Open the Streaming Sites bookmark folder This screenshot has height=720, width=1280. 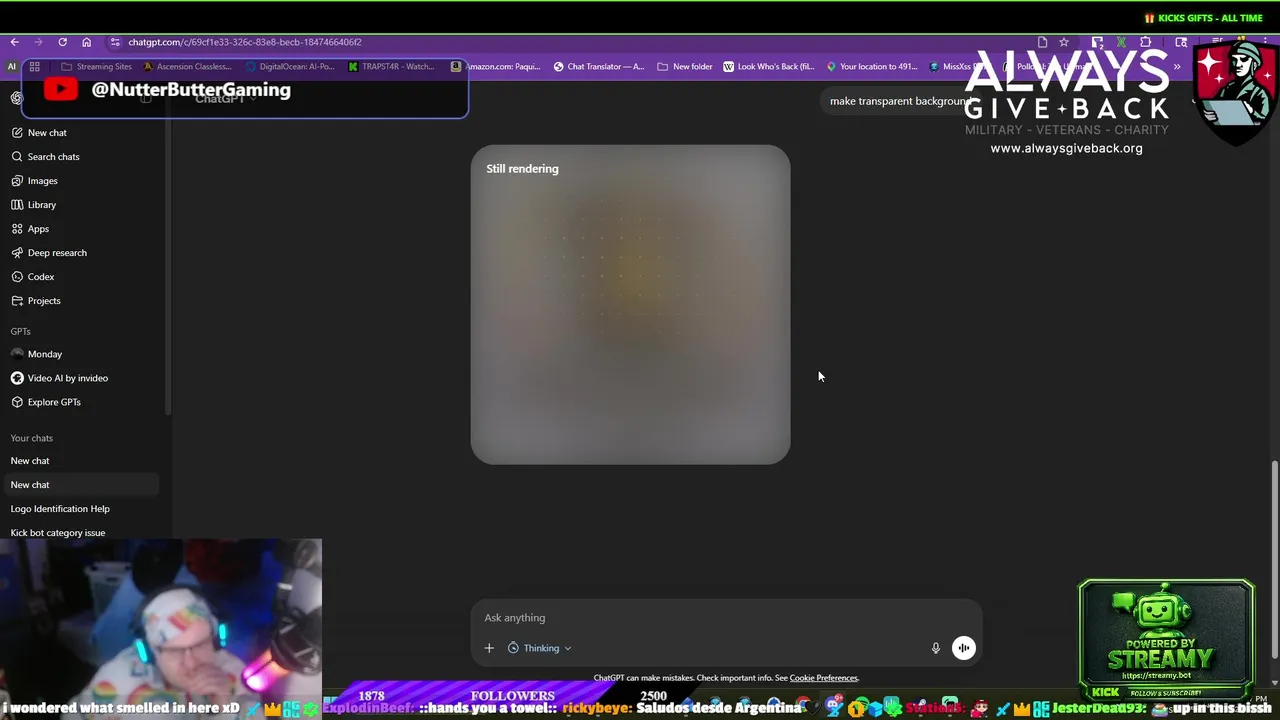coord(97,67)
